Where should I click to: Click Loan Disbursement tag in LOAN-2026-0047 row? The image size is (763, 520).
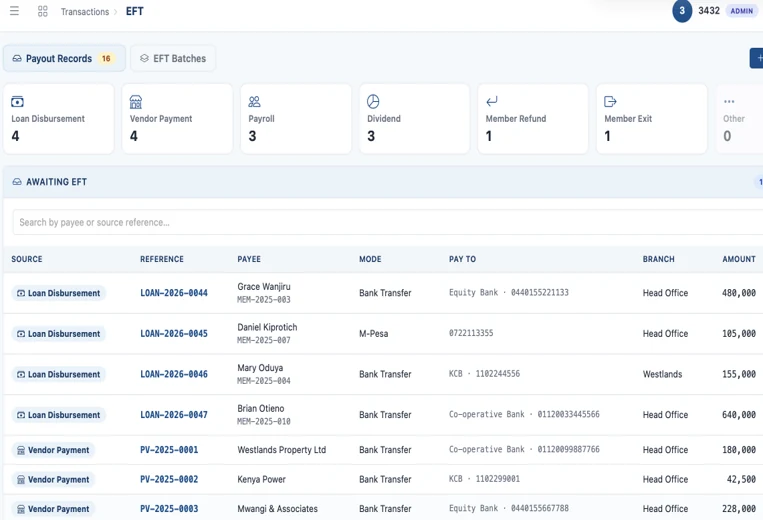pyautogui.click(x=58, y=415)
